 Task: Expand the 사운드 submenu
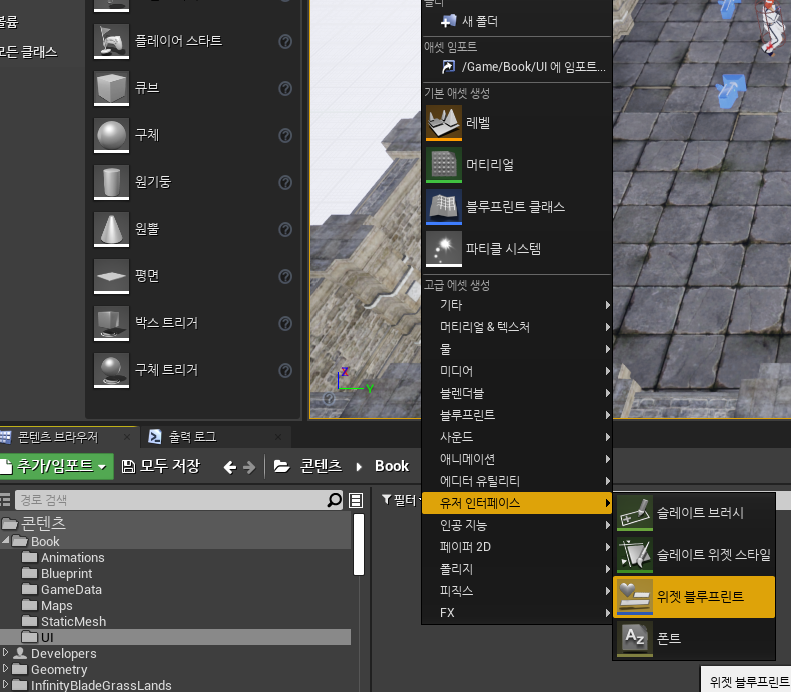[517, 437]
